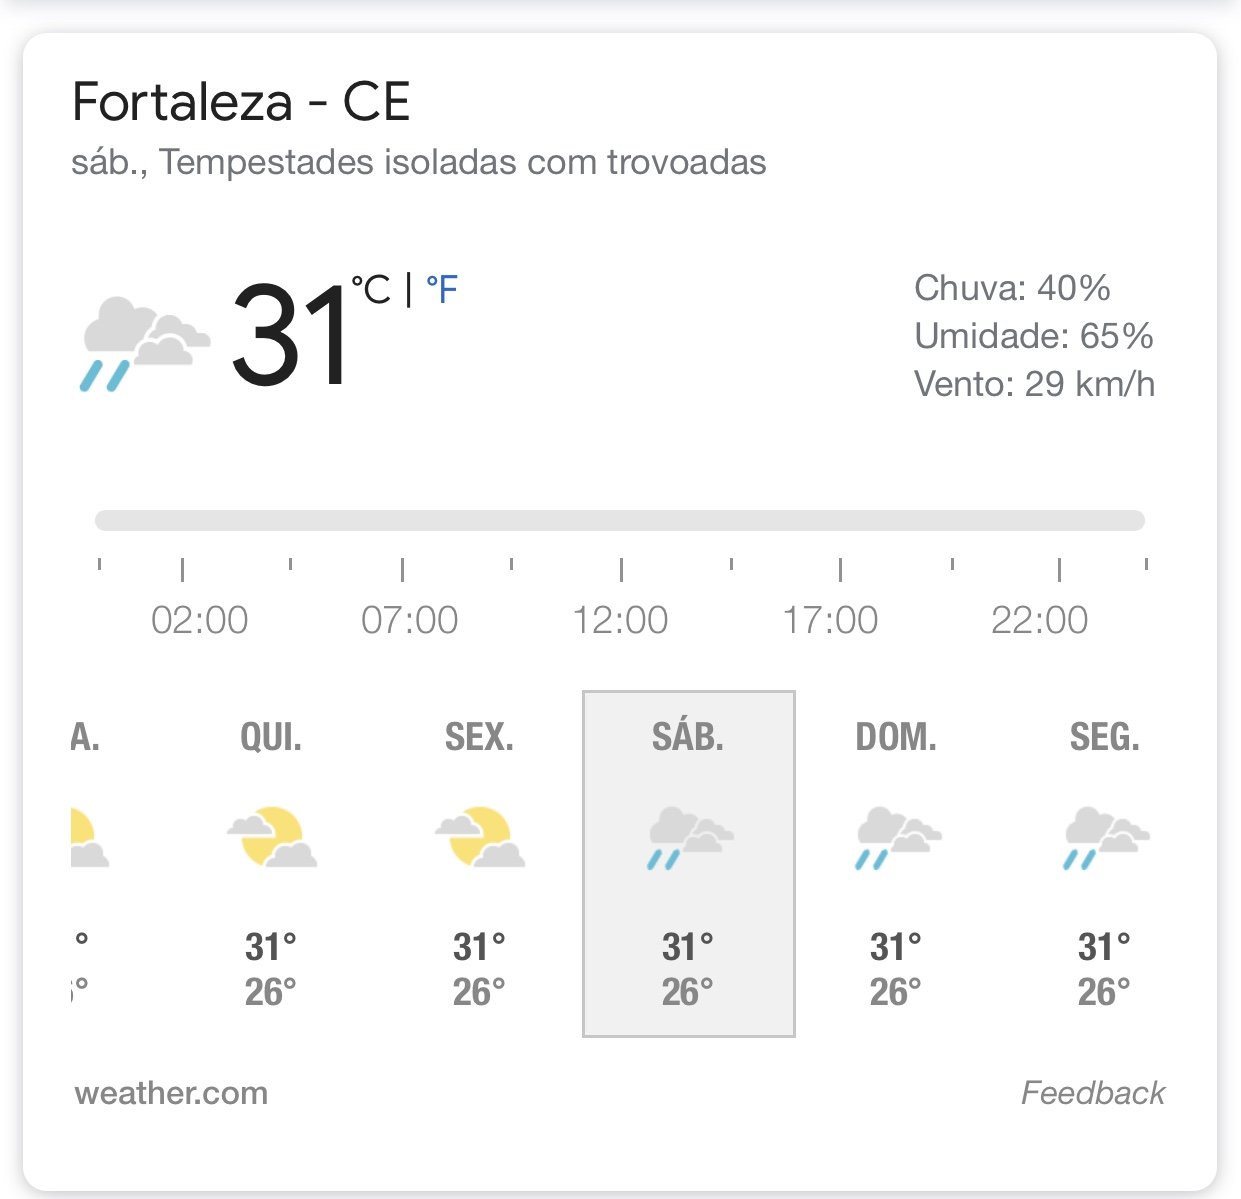Image resolution: width=1241 pixels, height=1199 pixels.
Task: Click the rain cloud icon under DOM.
Action: pyautogui.click(x=897, y=838)
